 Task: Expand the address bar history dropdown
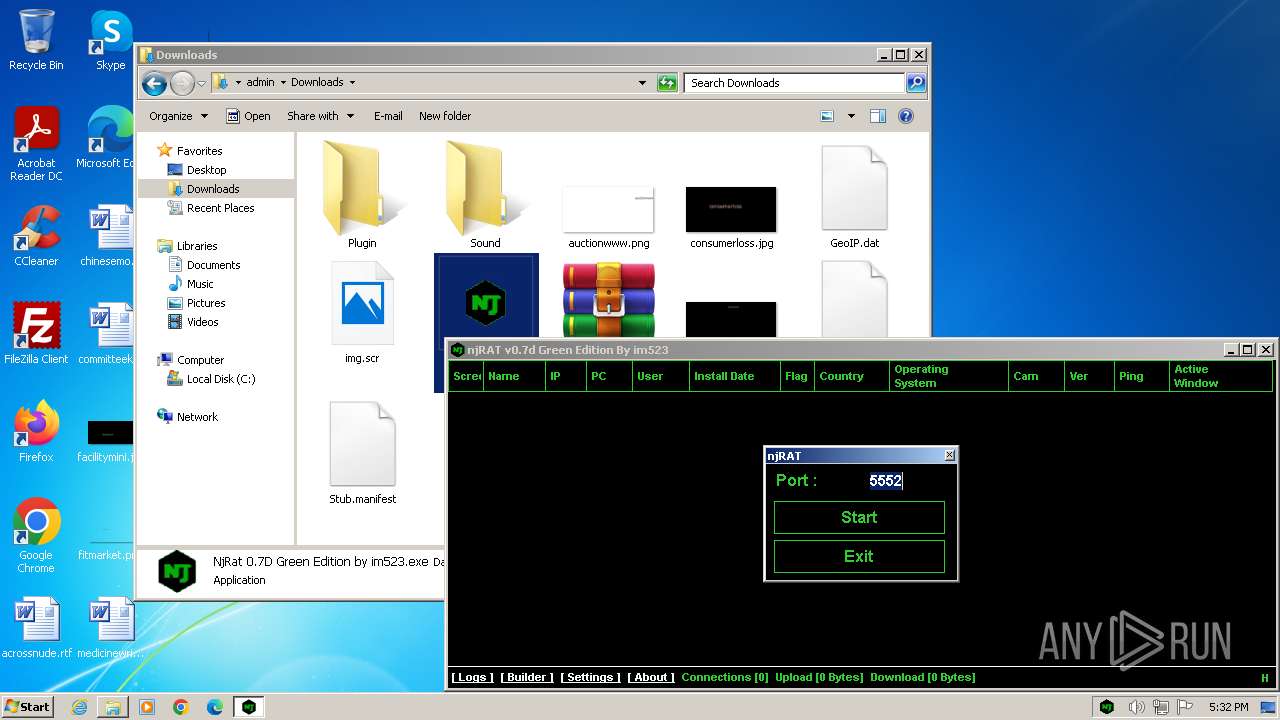[642, 83]
